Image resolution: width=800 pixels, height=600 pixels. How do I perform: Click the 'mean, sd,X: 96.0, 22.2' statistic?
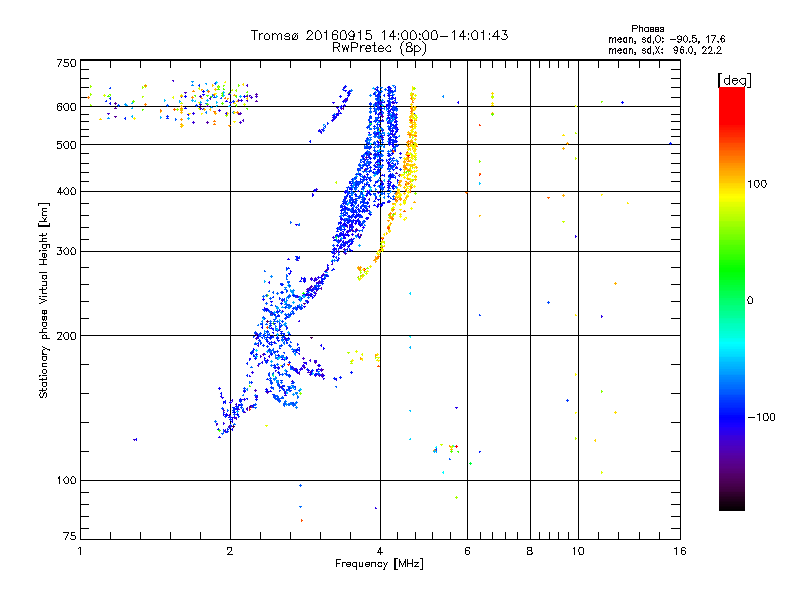click(x=665, y=51)
